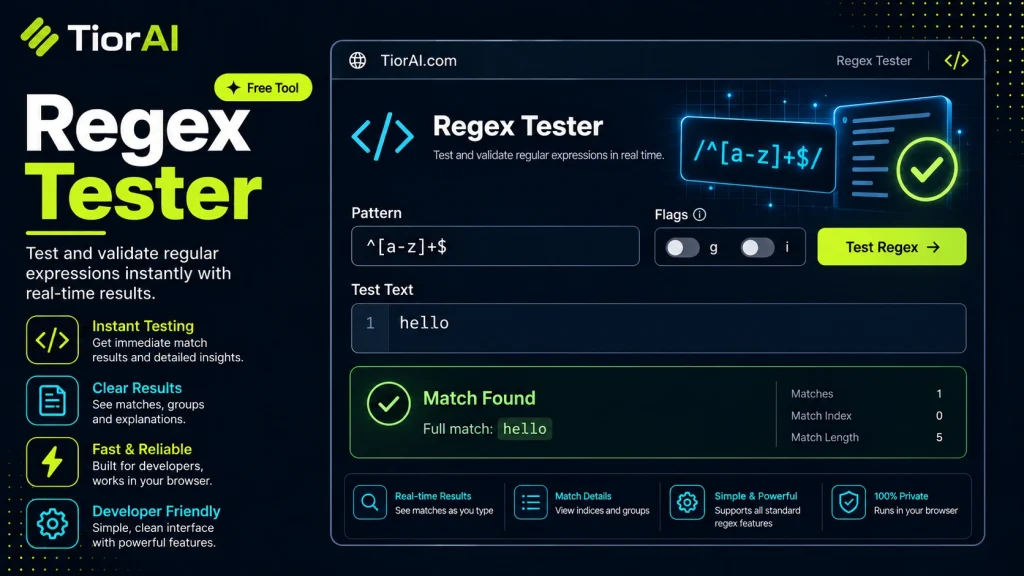Click the Full match hello value

524,429
